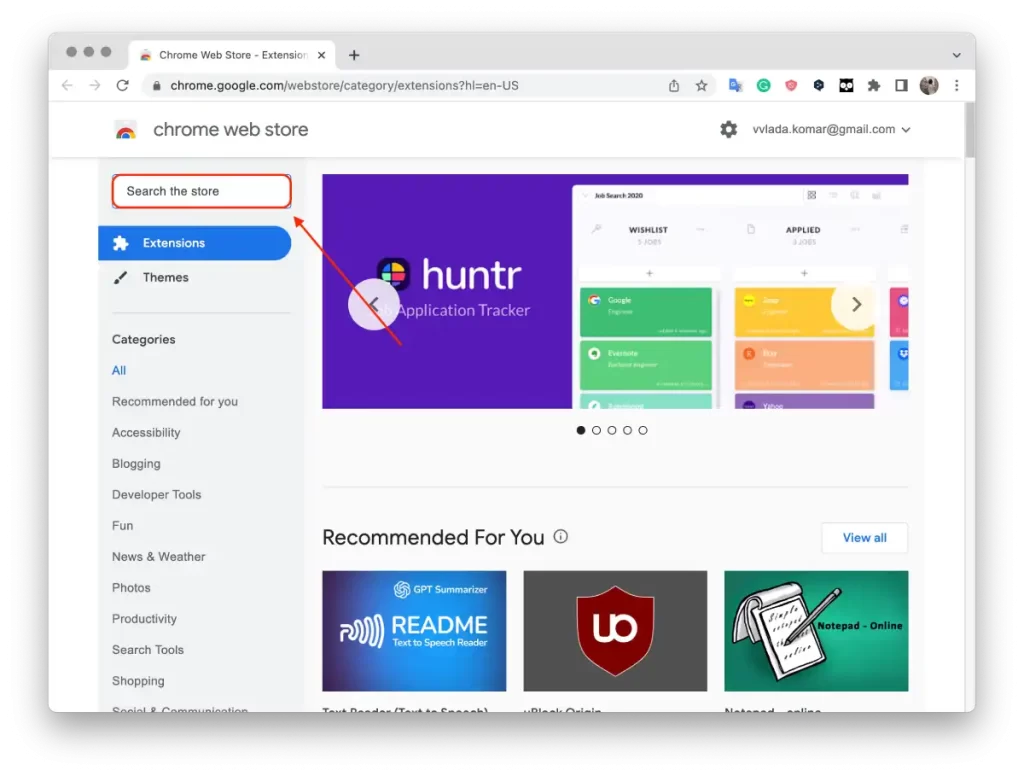
Task: Open the README Text to Speech Reader card
Action: [x=414, y=631]
